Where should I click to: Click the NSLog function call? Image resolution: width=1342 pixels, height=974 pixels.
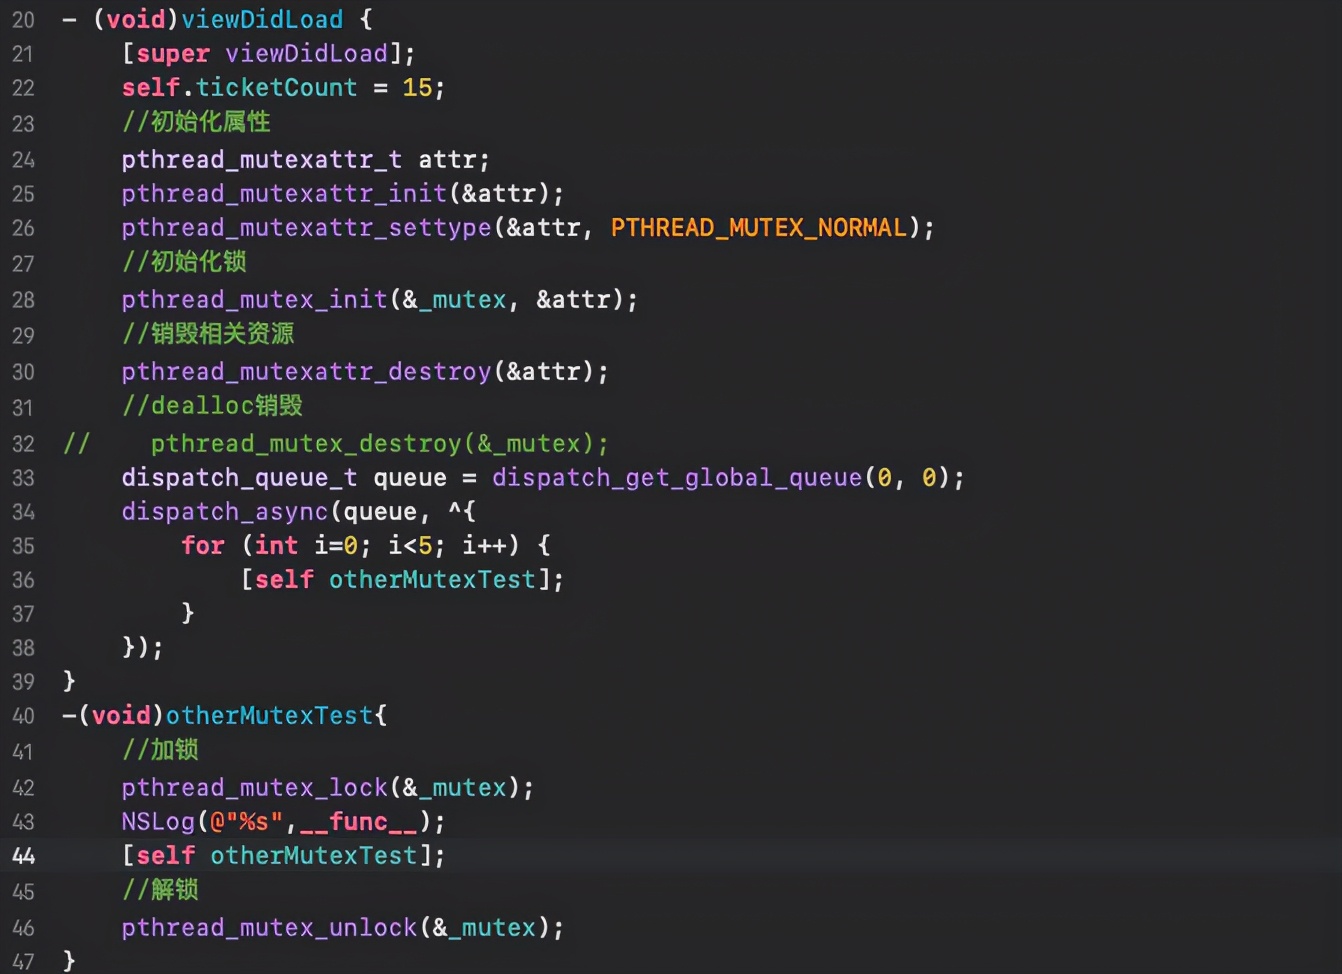coord(158,821)
